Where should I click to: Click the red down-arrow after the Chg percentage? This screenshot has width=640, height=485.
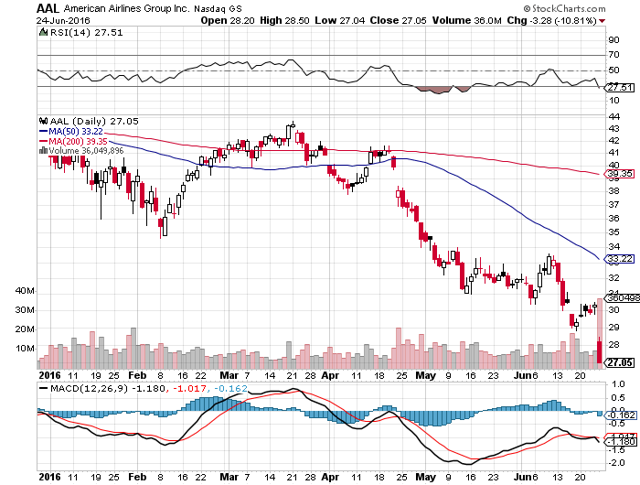tap(602, 21)
